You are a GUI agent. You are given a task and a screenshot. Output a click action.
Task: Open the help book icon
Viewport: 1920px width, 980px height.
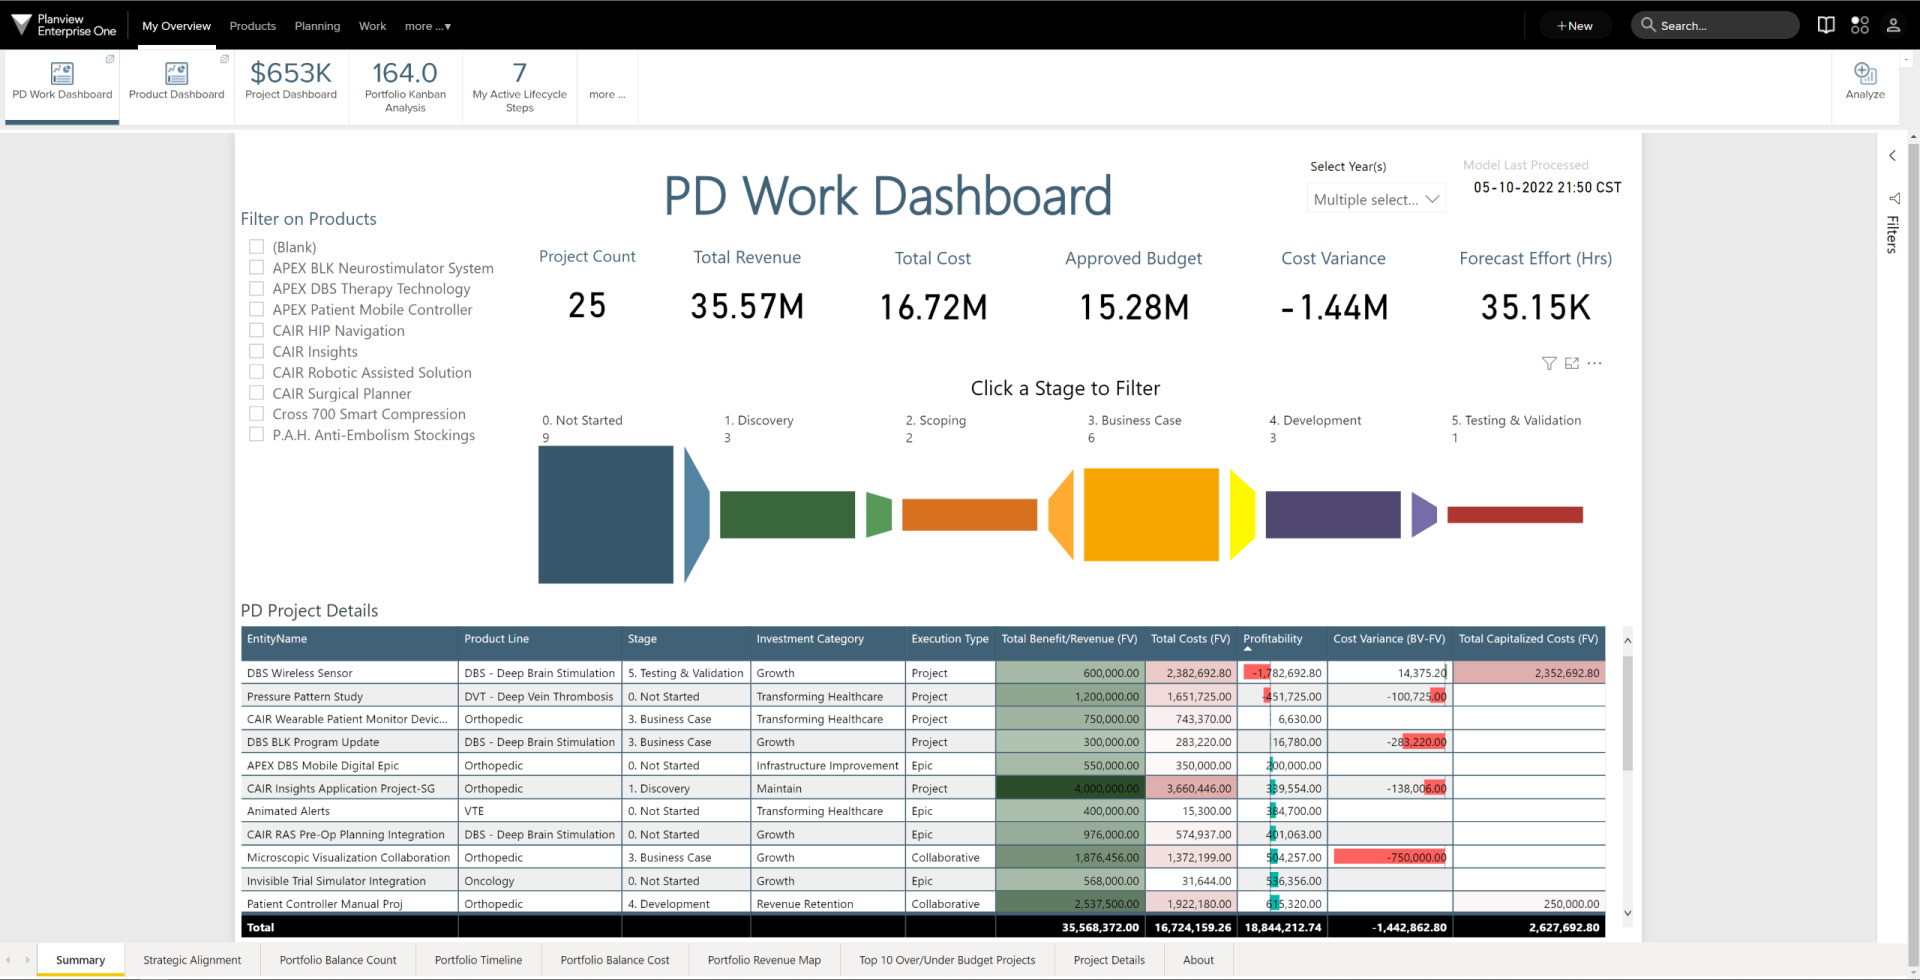[x=1826, y=25]
